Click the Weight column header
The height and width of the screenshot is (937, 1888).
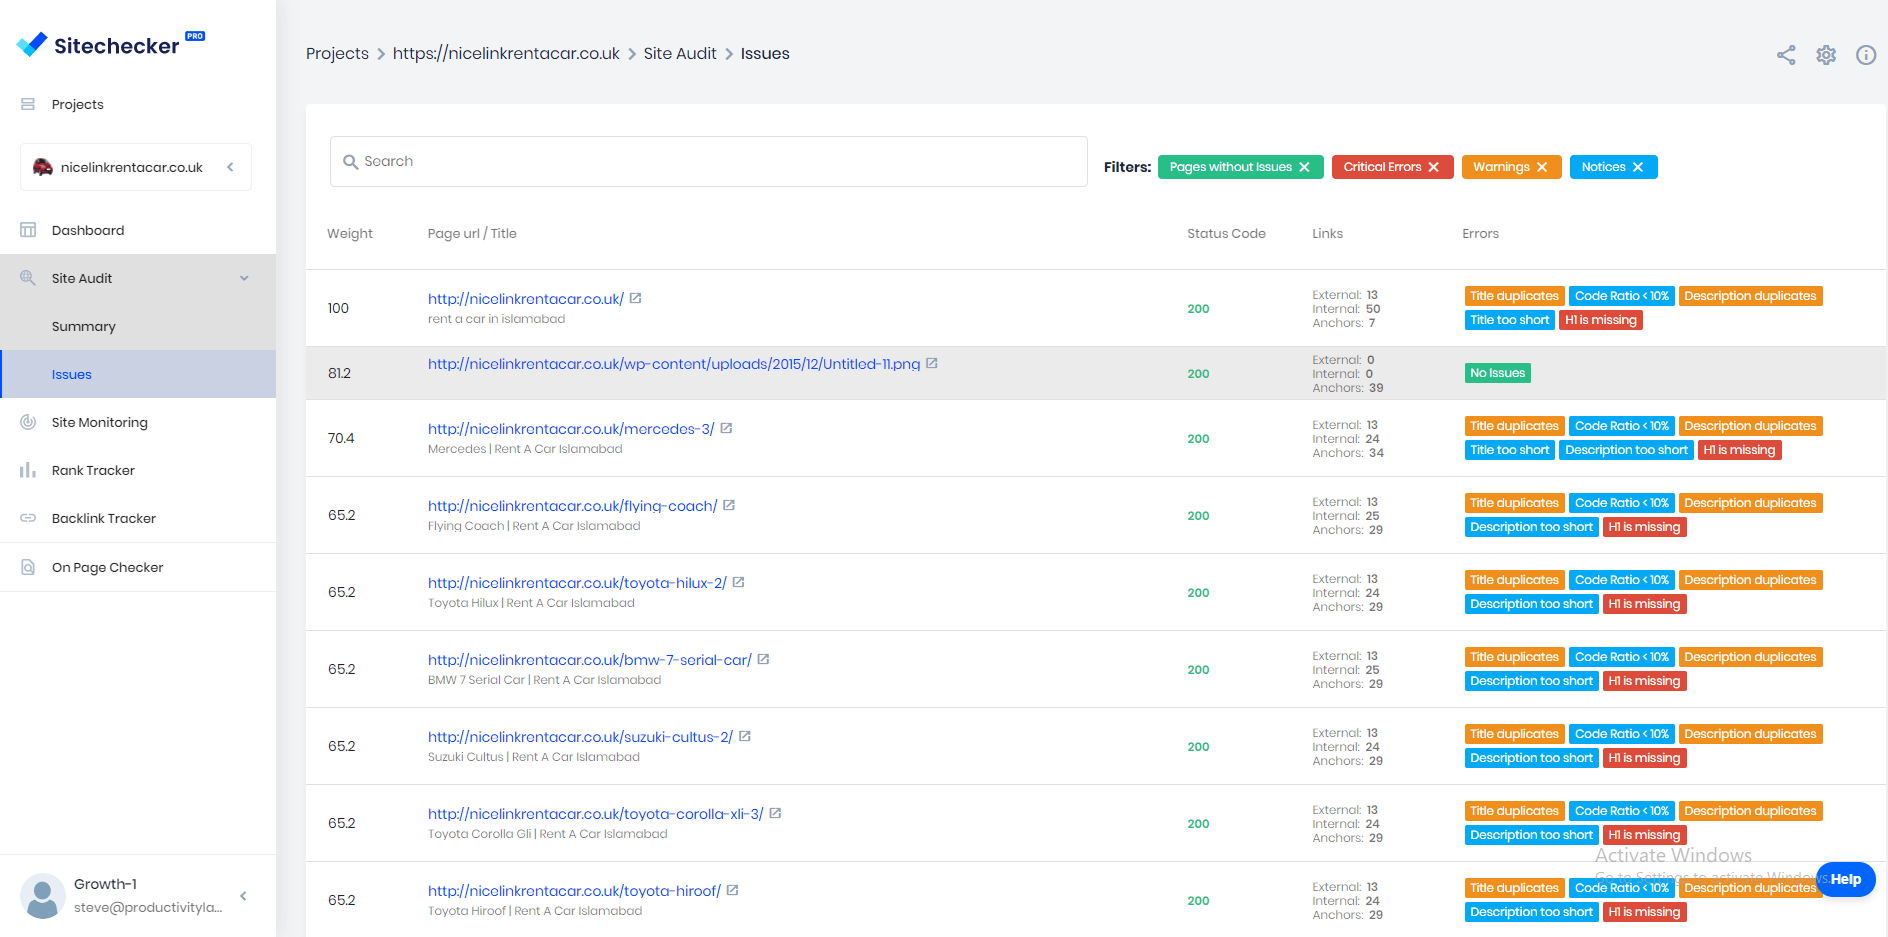[350, 234]
